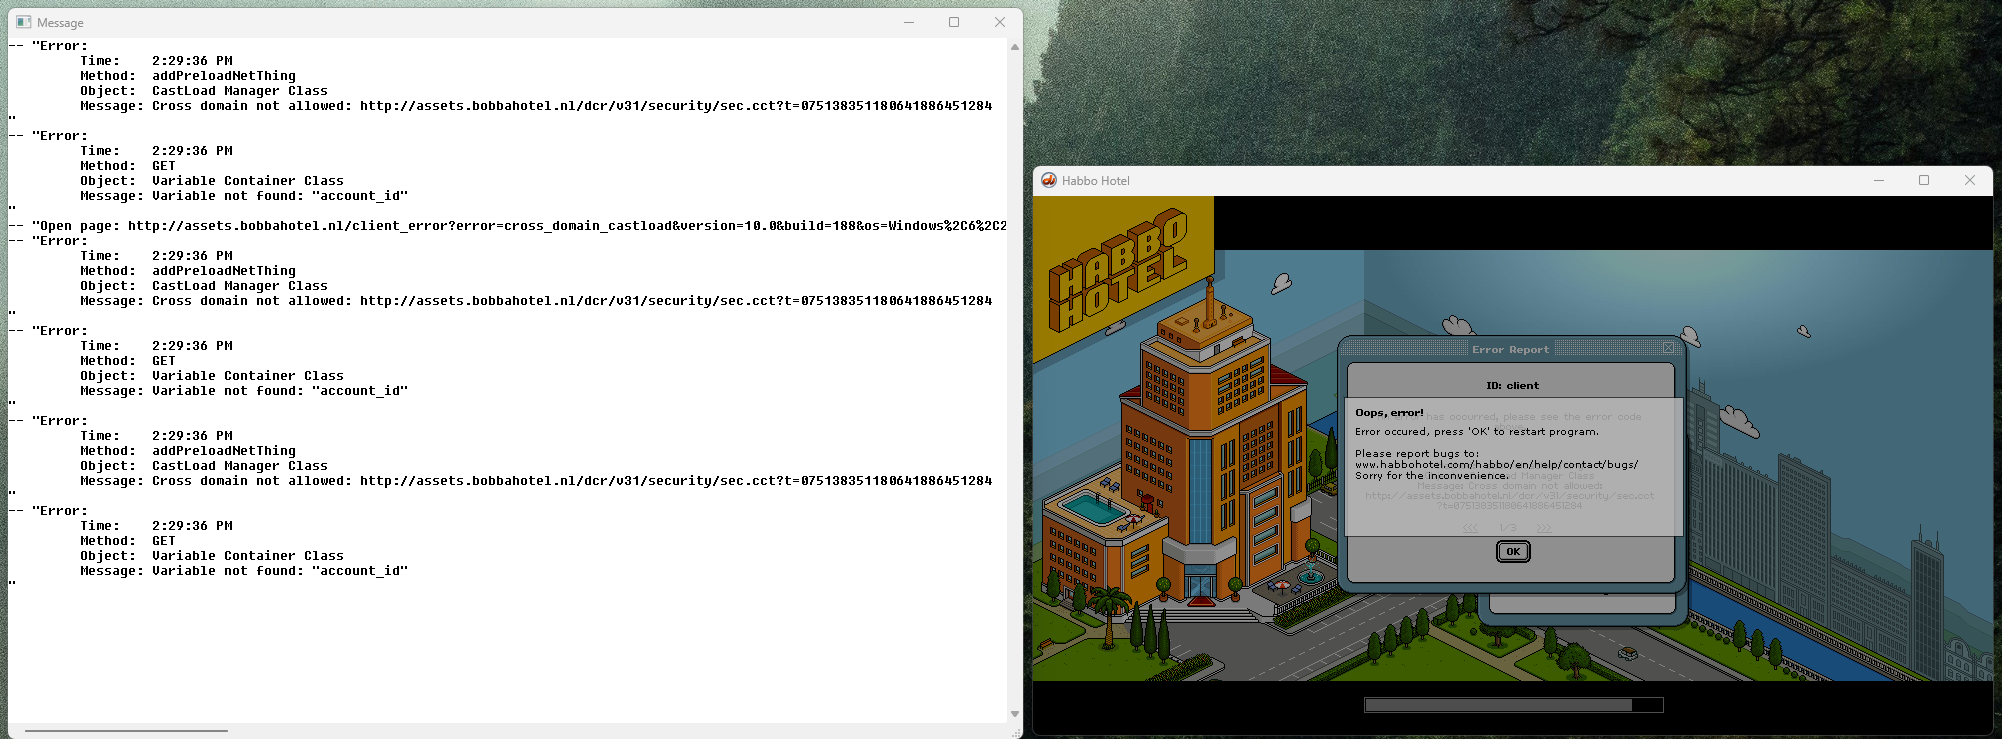Click the Message window scroll down arrow
This screenshot has width=2002, height=739.
point(1015,714)
